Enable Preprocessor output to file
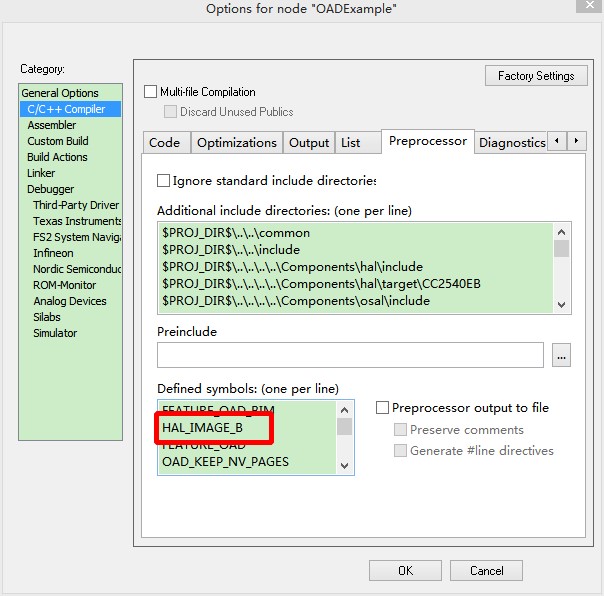 pos(382,408)
